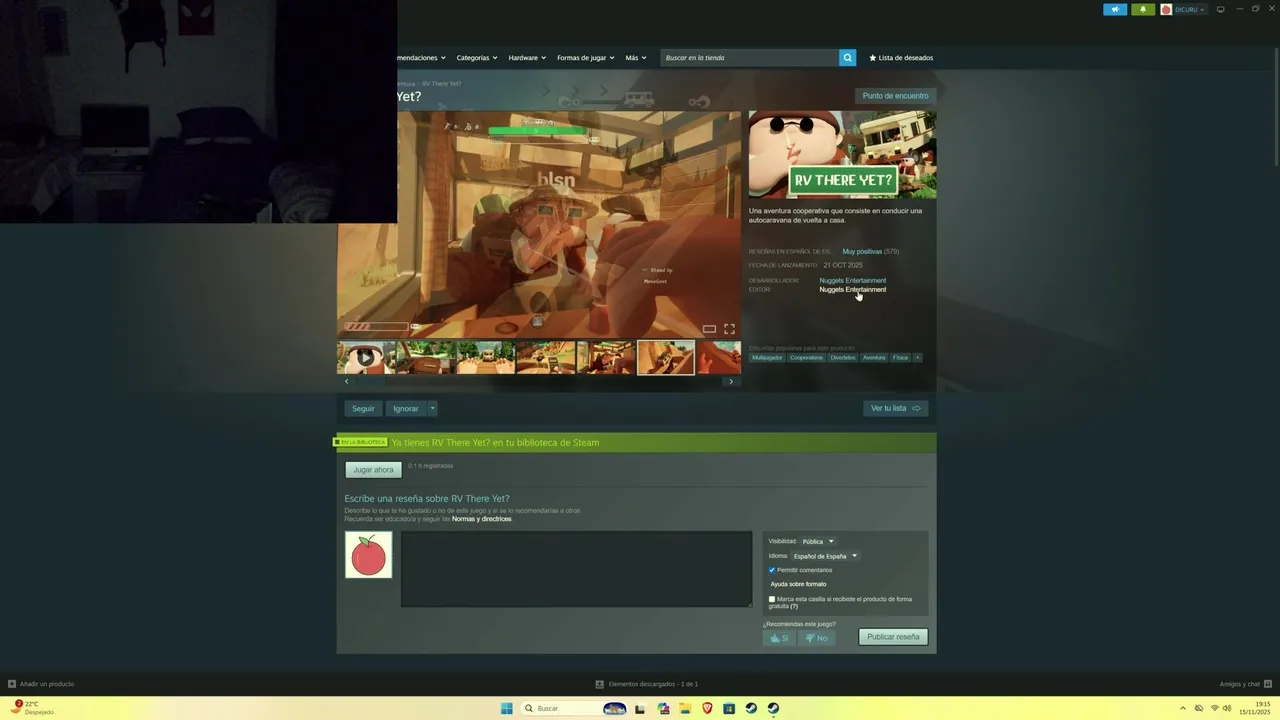Viewport: 1280px width, 720px height.
Task: Open Brave browser from the taskbar
Action: click(707, 708)
